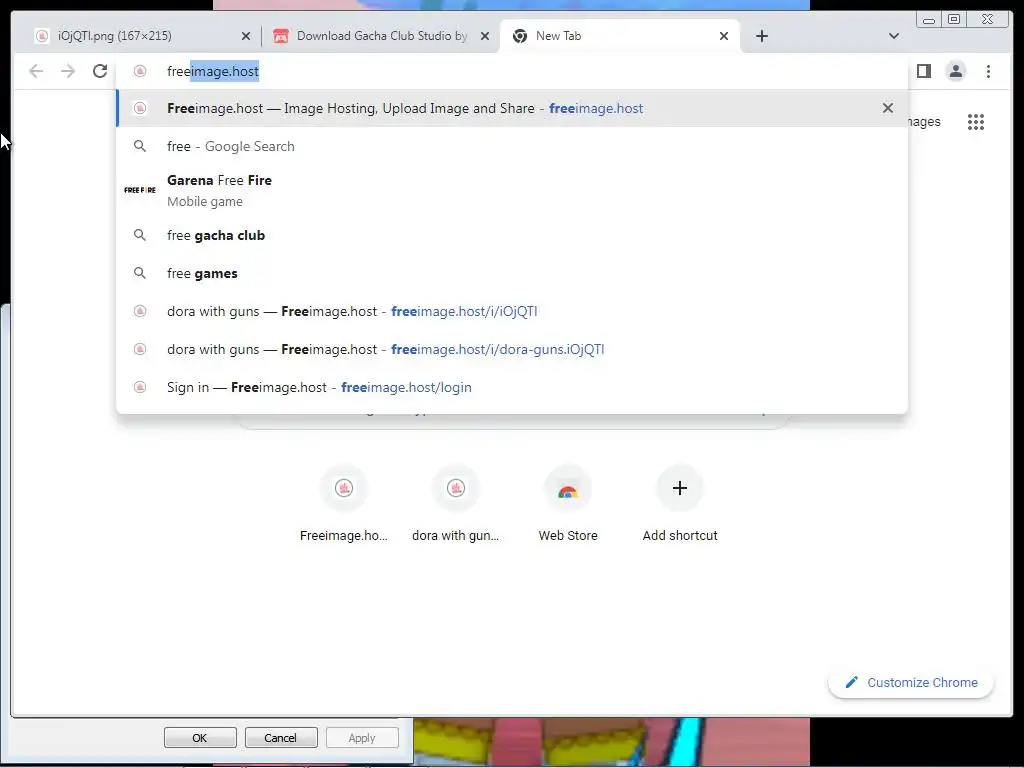Open the Web Store shortcut

pyautogui.click(x=568, y=504)
